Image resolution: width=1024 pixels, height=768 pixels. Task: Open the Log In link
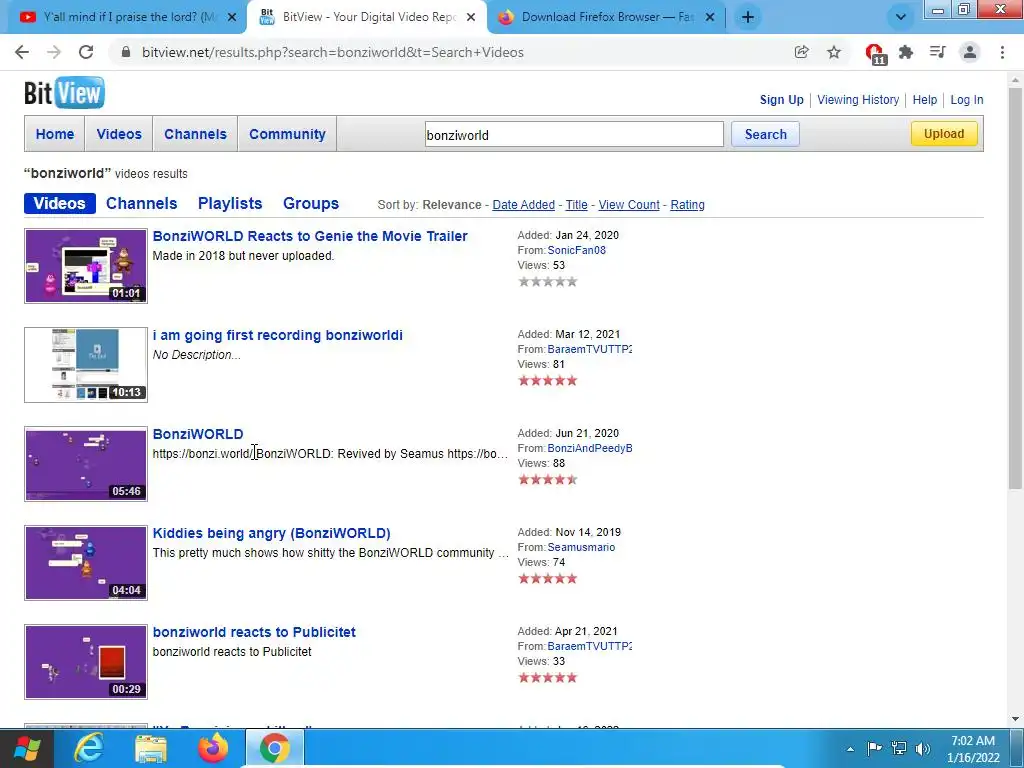[x=967, y=100]
